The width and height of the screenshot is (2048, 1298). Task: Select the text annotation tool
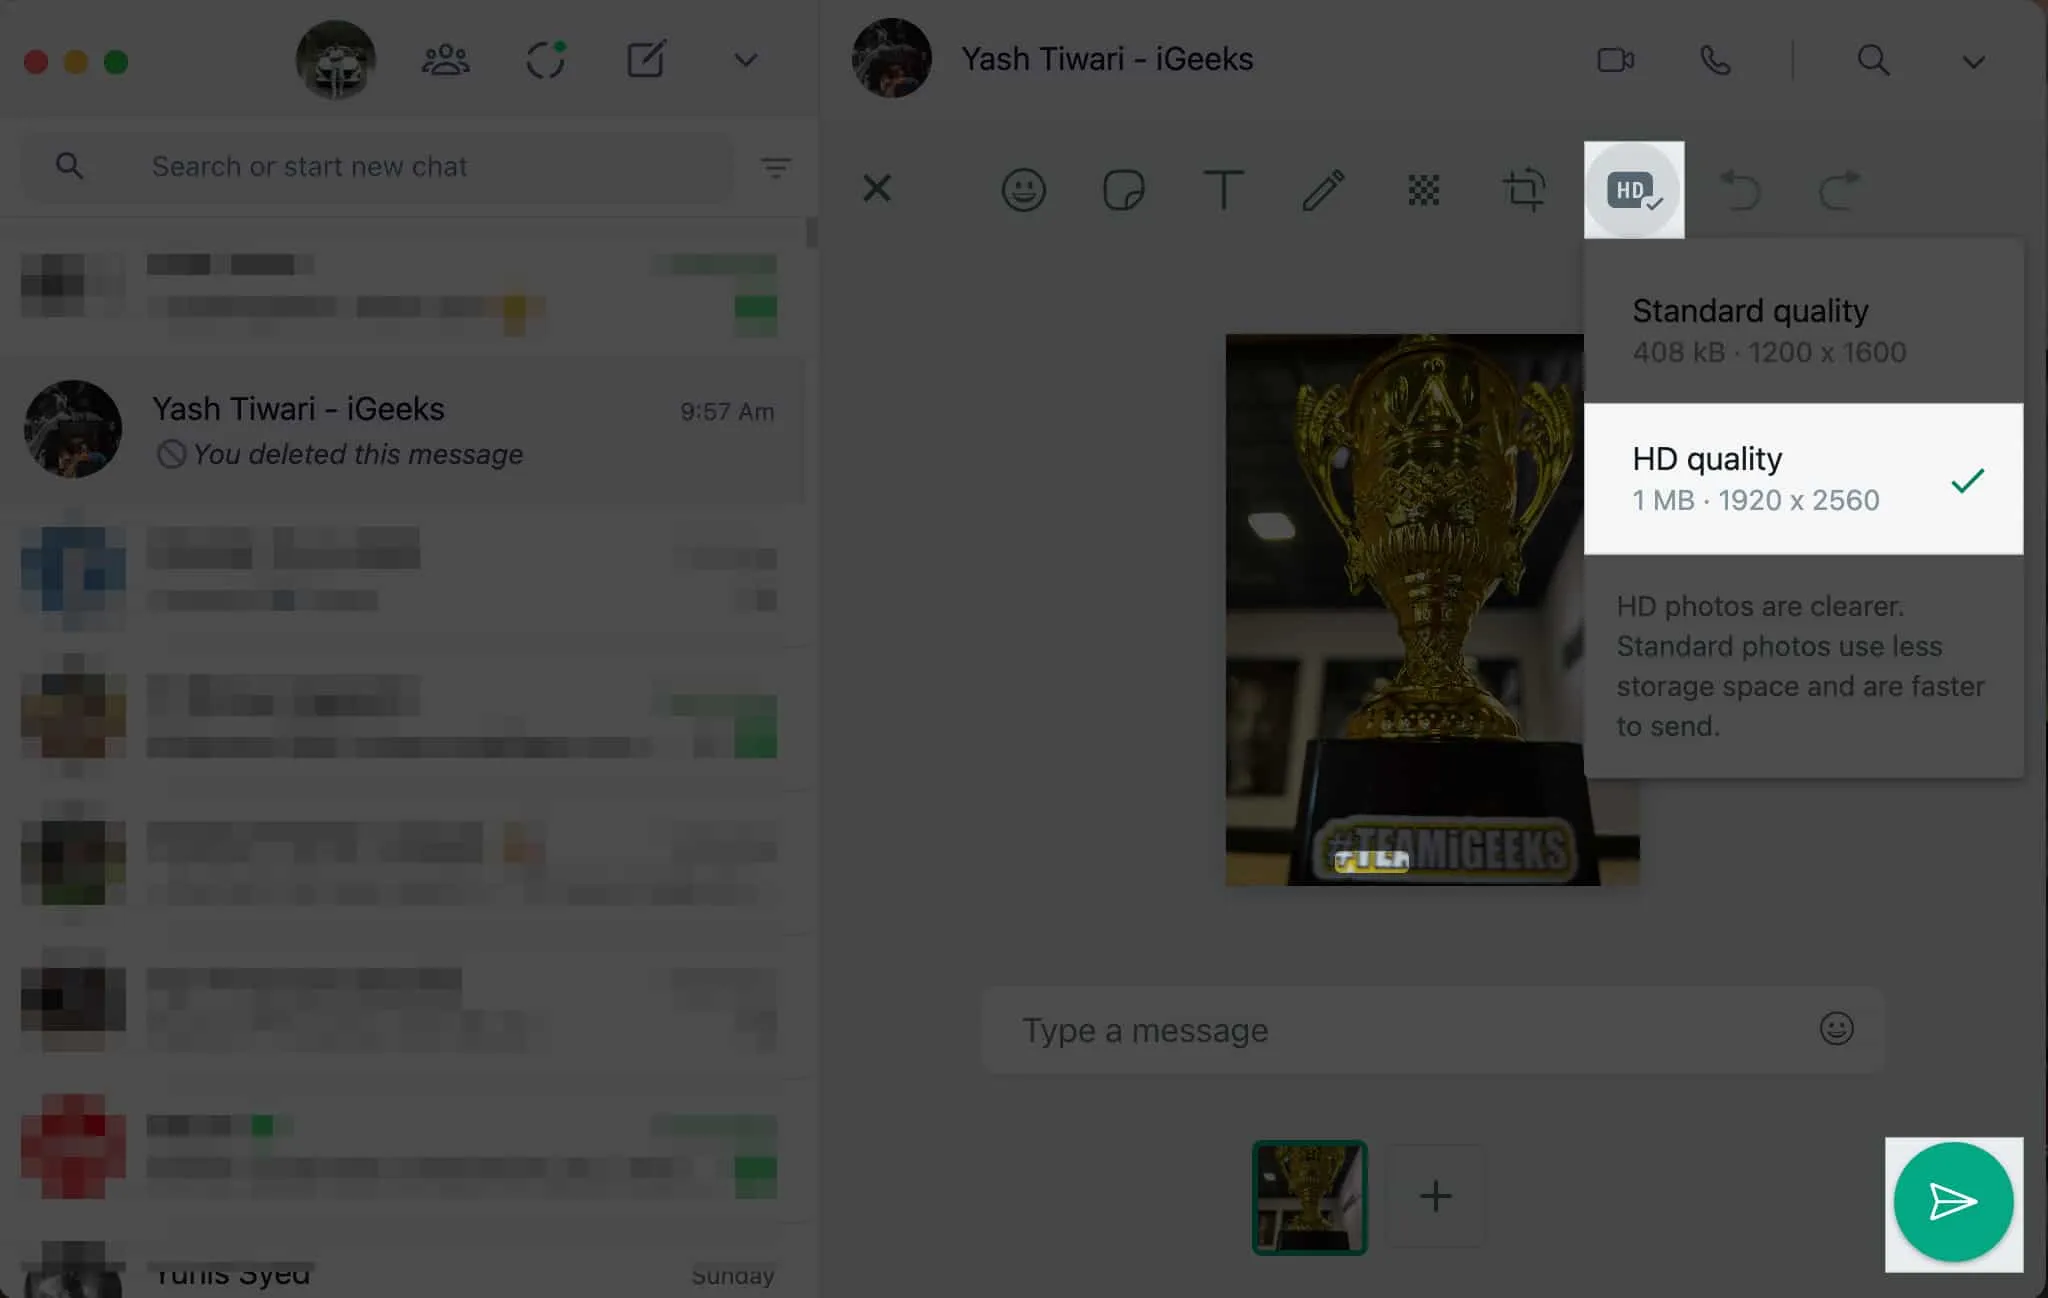tap(1224, 189)
